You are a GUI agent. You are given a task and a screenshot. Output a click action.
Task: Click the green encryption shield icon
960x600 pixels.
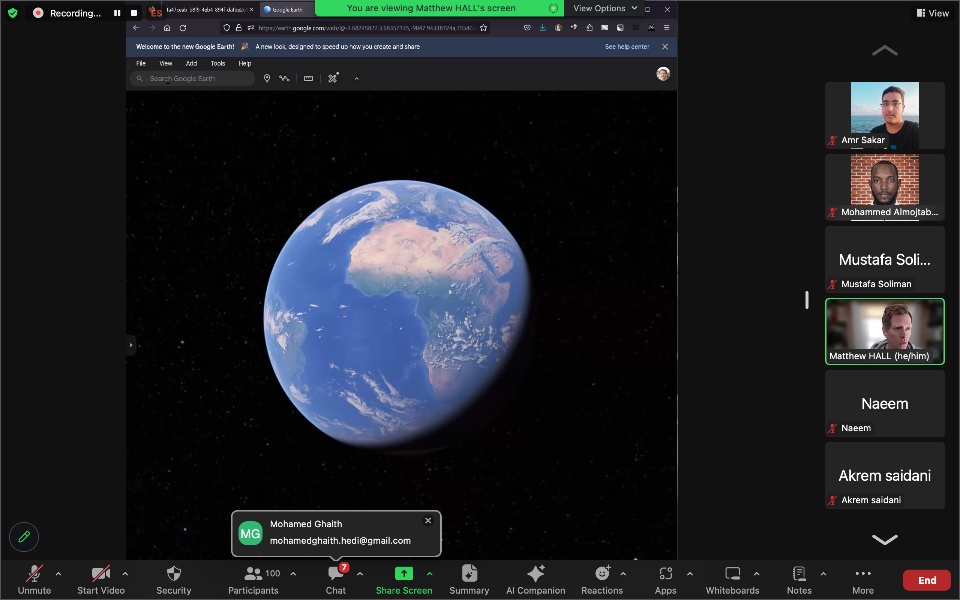click(x=13, y=12)
